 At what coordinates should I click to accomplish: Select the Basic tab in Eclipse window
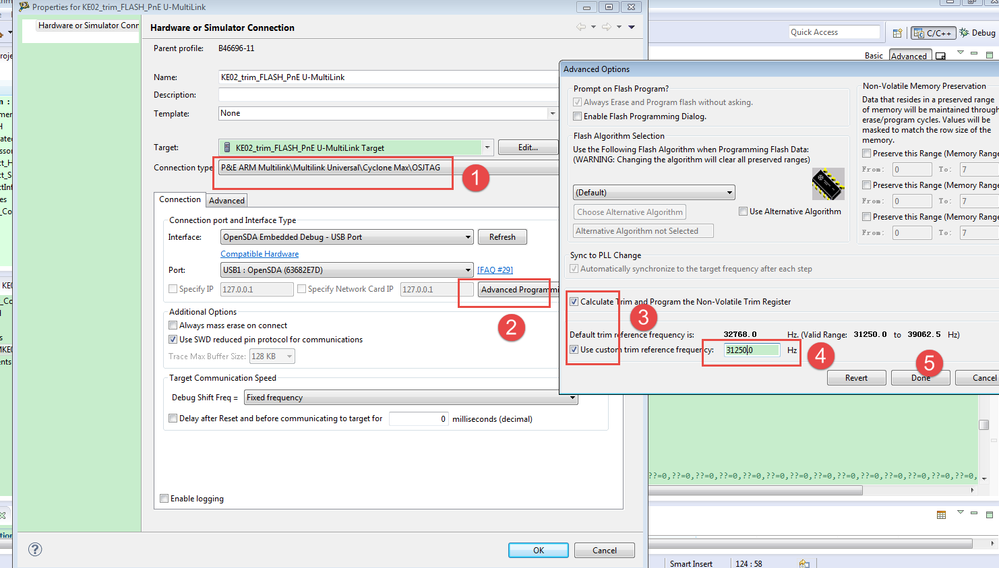873,56
